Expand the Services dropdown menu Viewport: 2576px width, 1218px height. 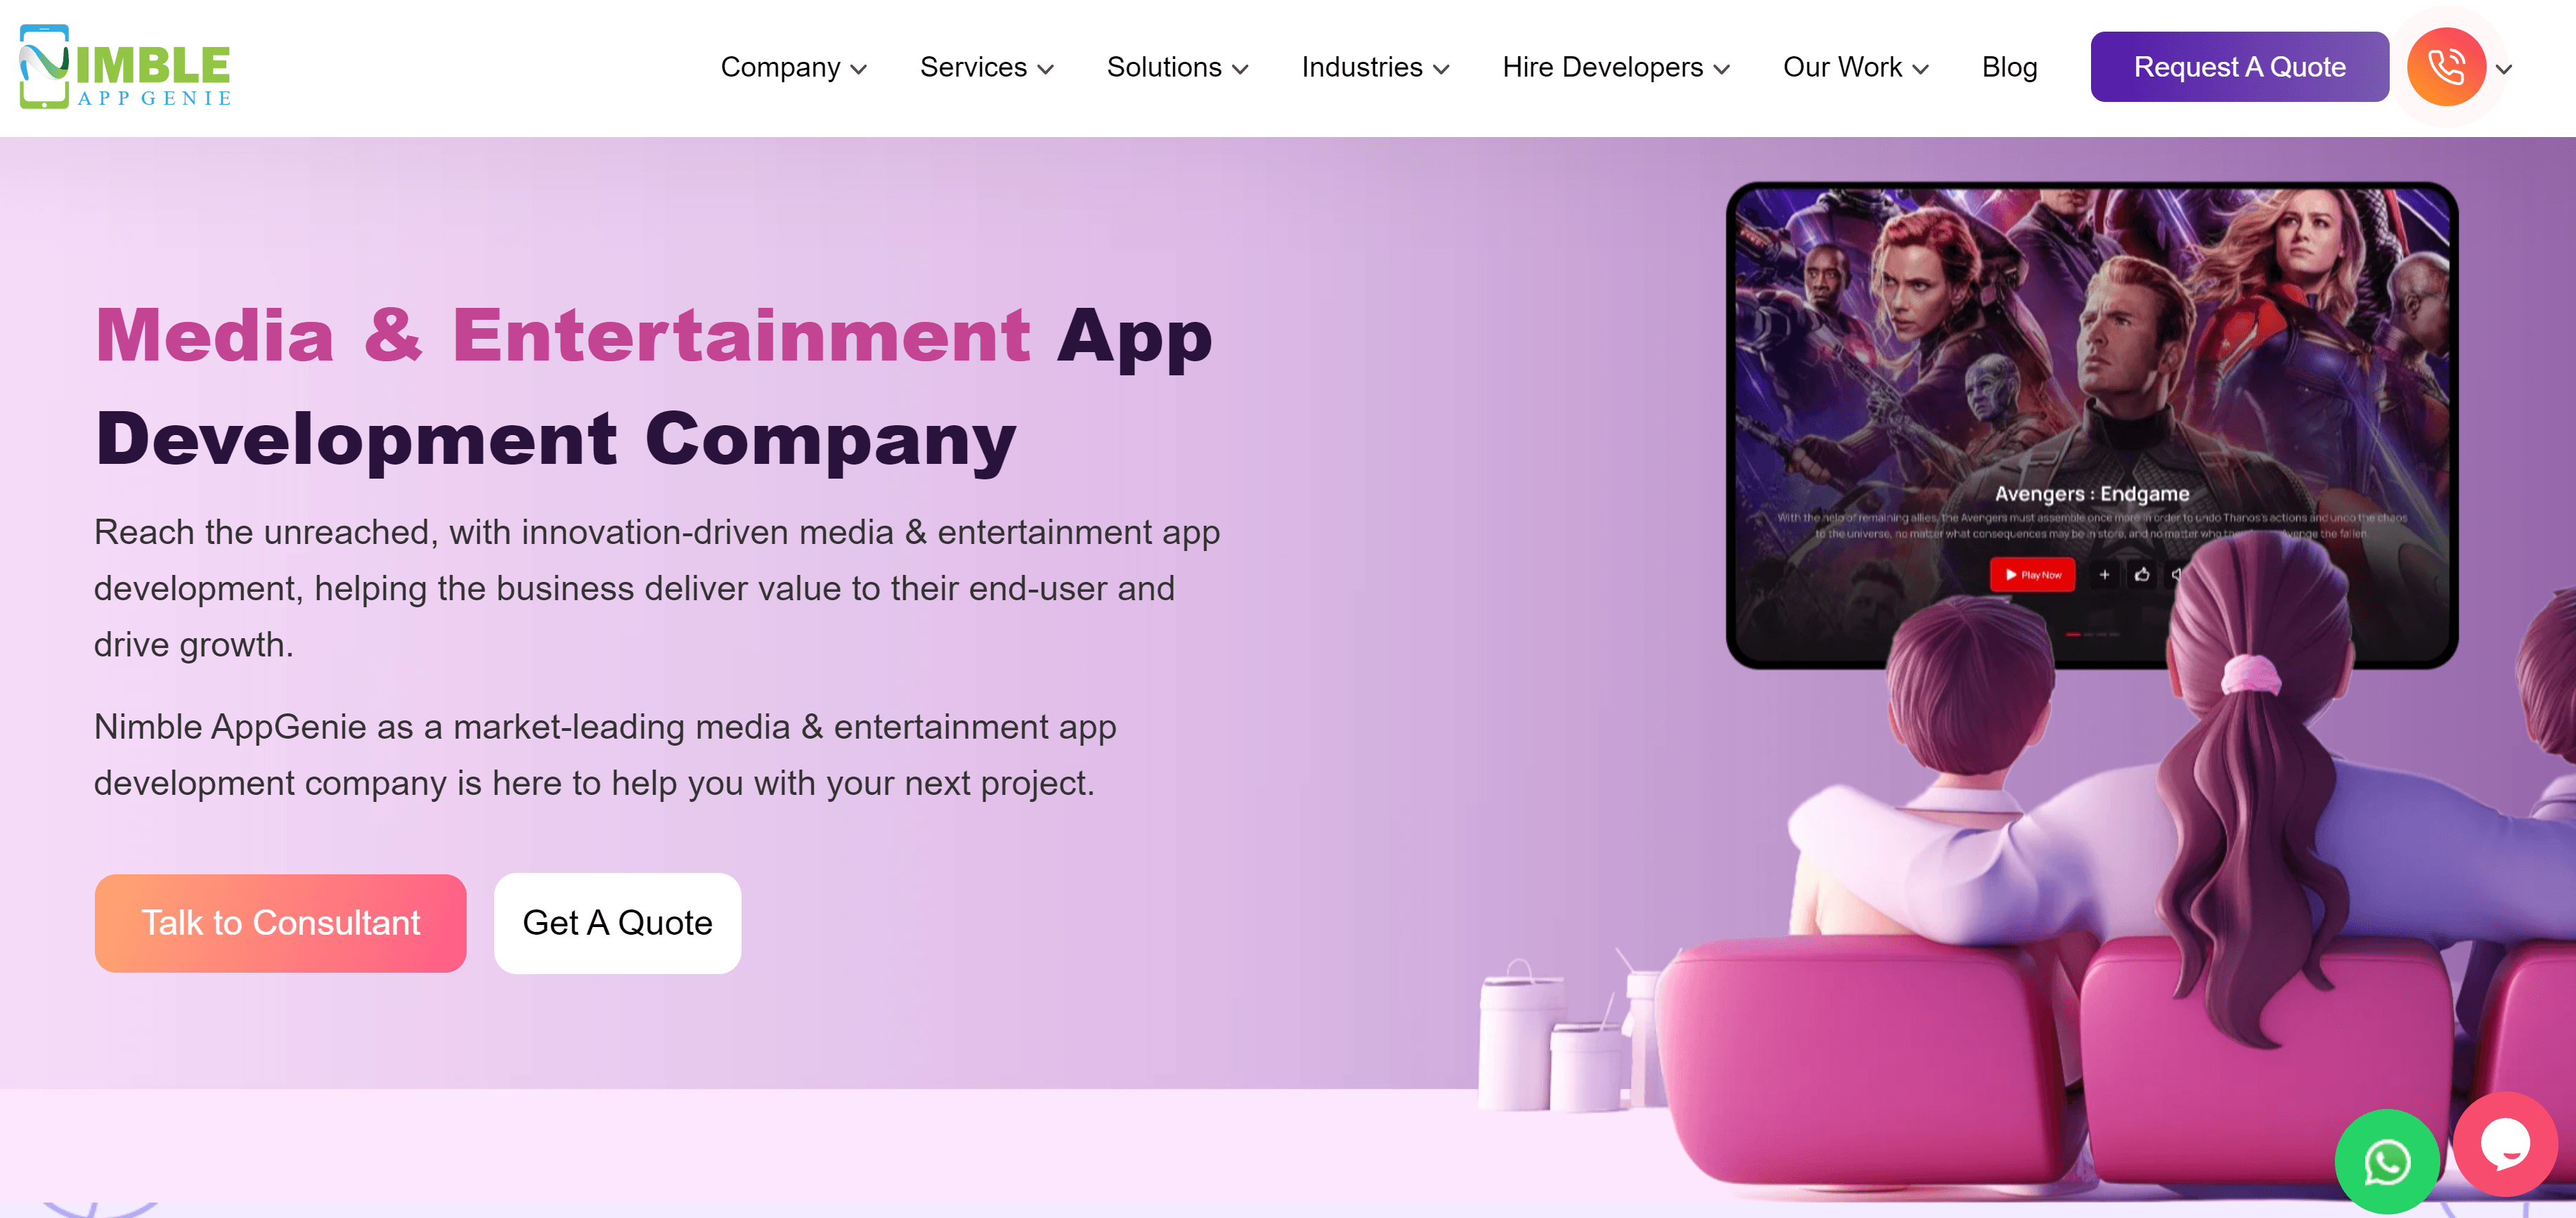coord(987,67)
